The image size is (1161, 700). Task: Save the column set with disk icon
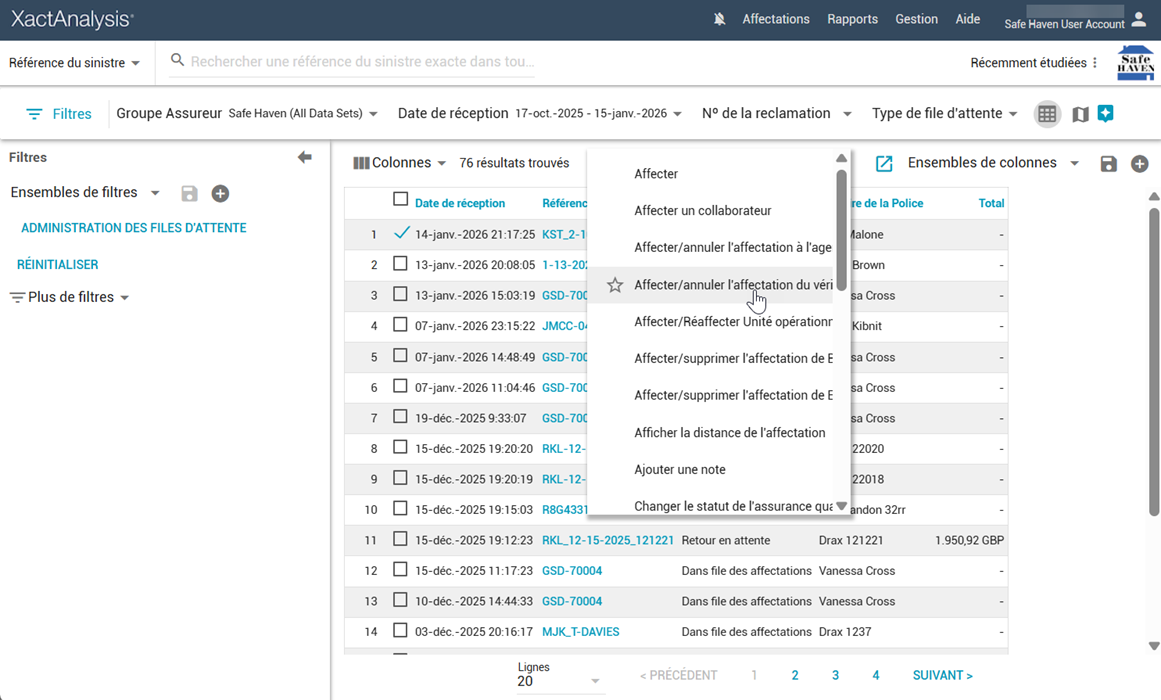point(1108,164)
